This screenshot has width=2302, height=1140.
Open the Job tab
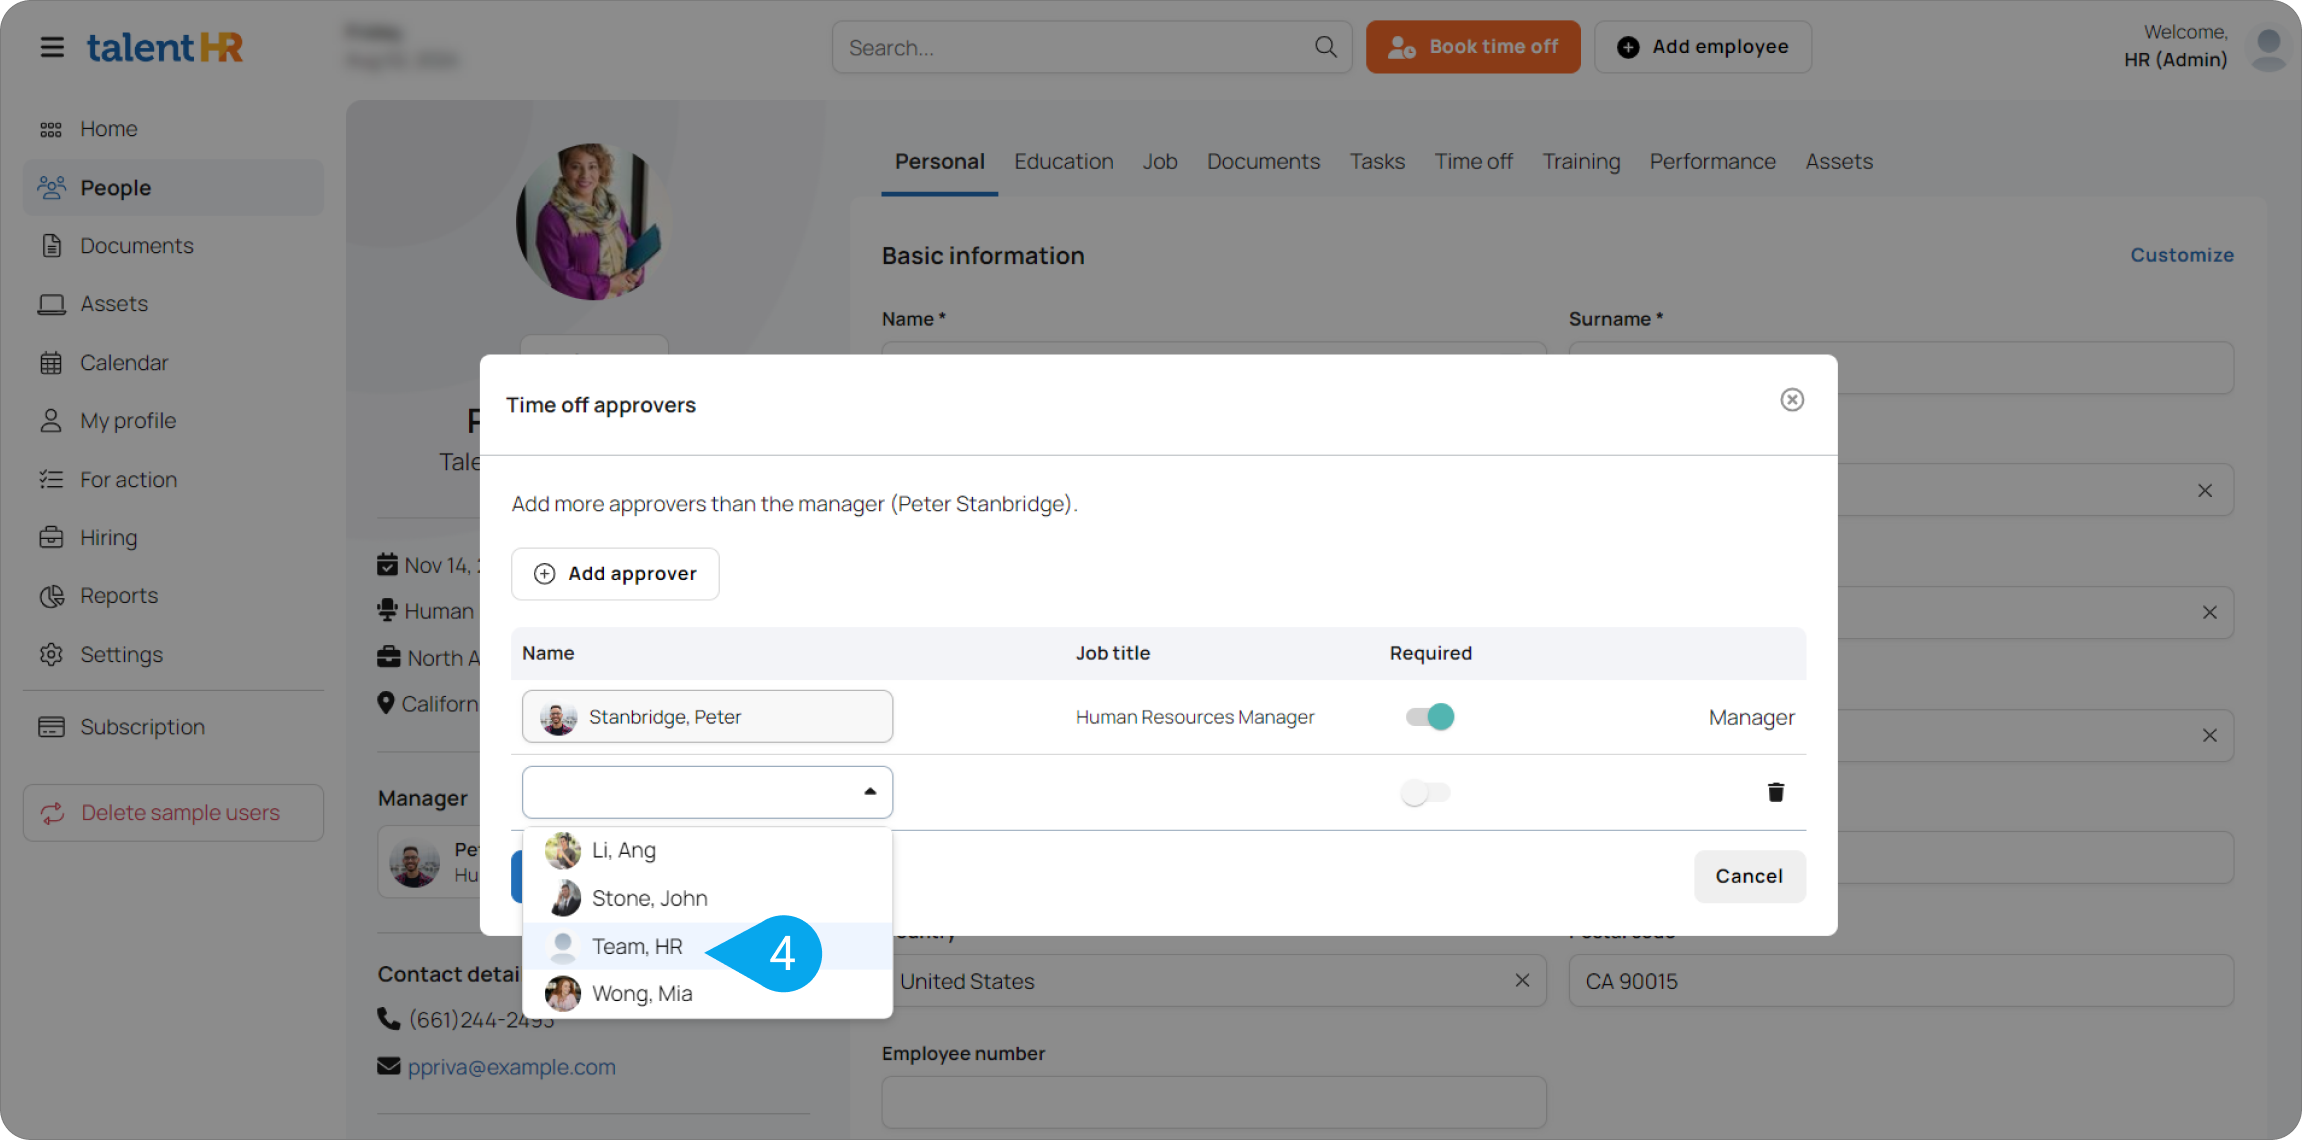pos(1160,161)
